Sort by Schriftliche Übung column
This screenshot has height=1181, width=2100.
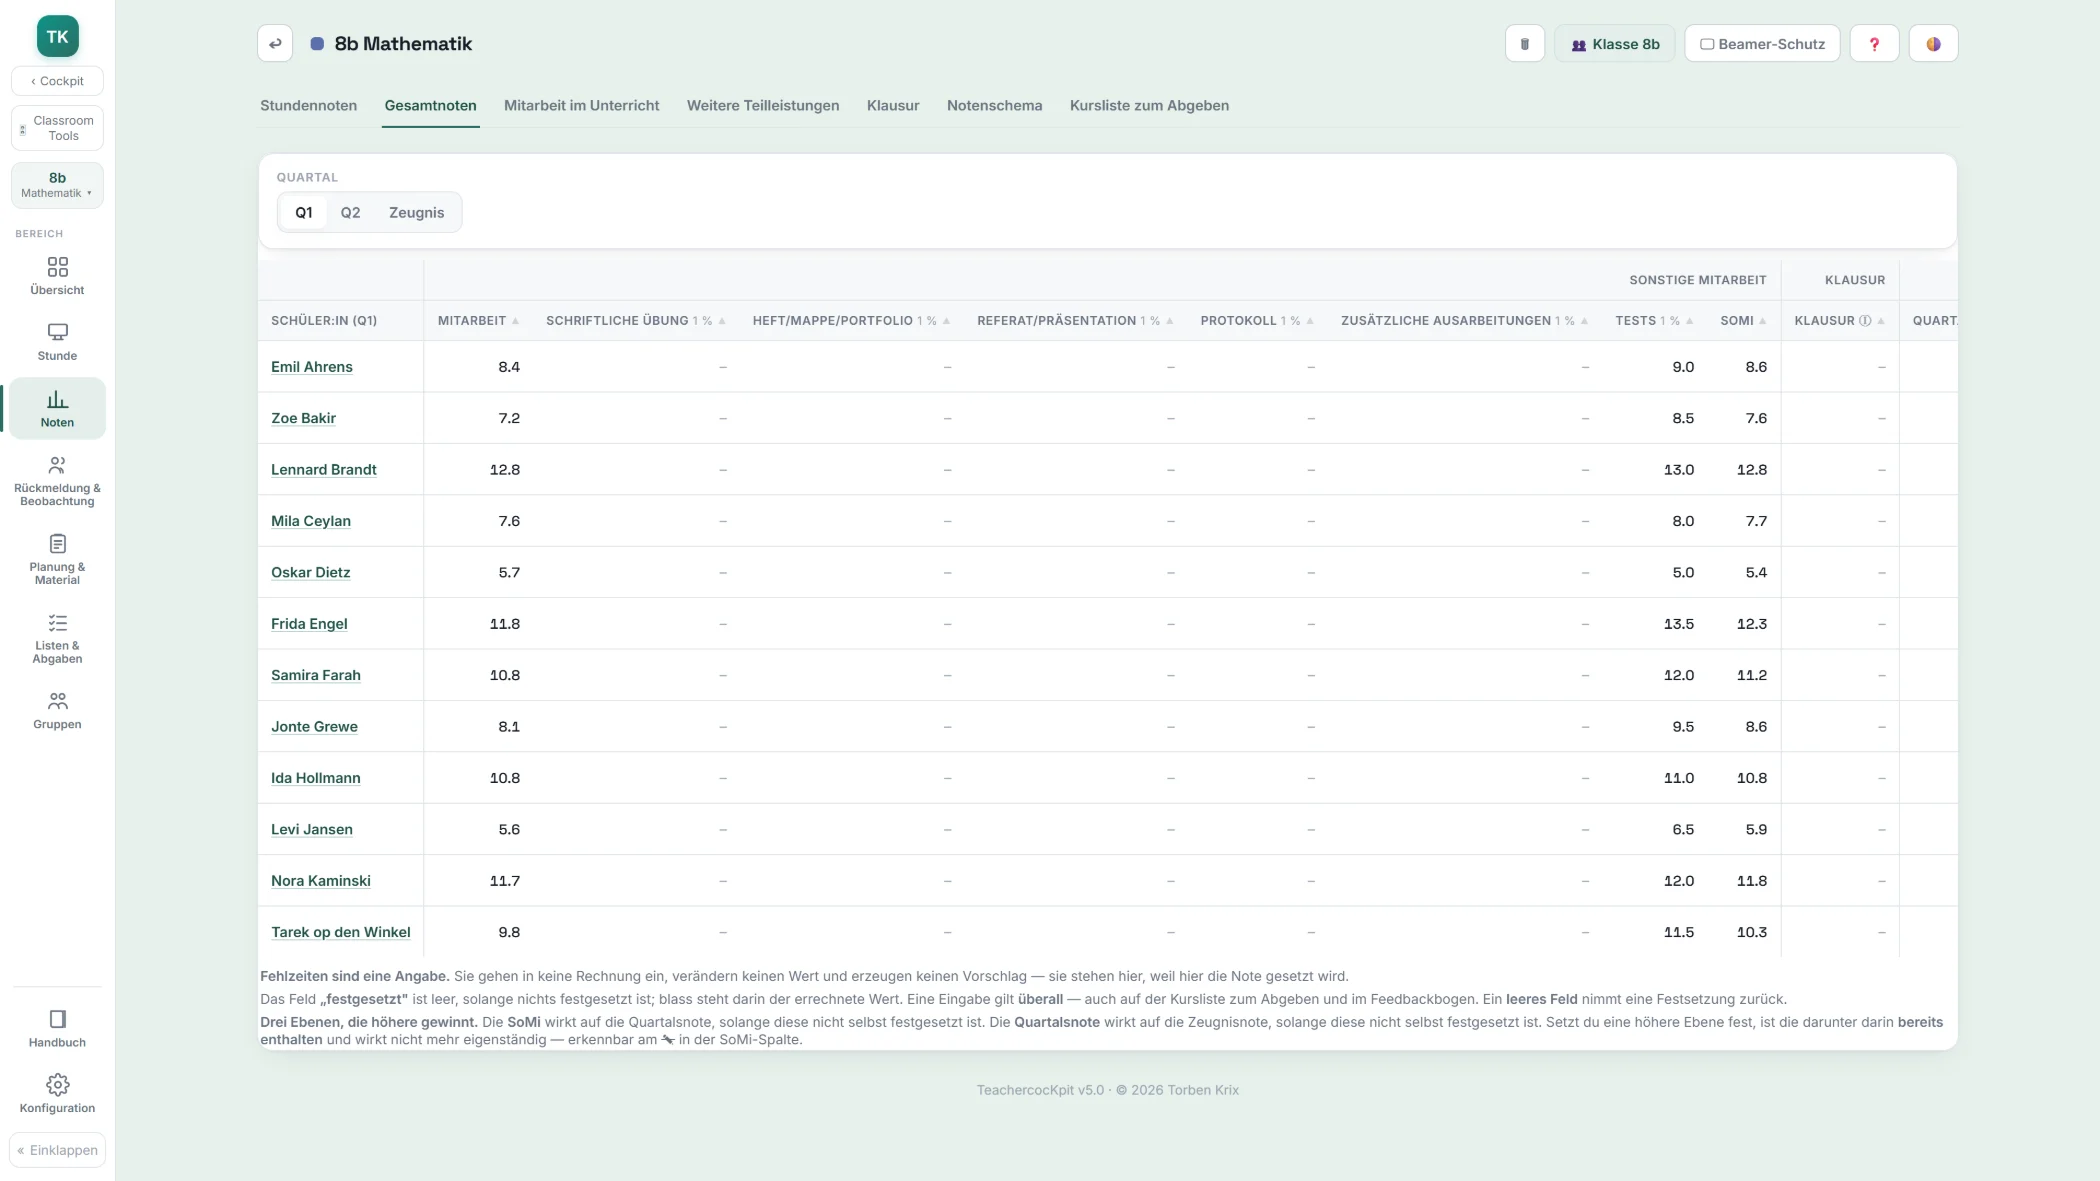coord(635,321)
